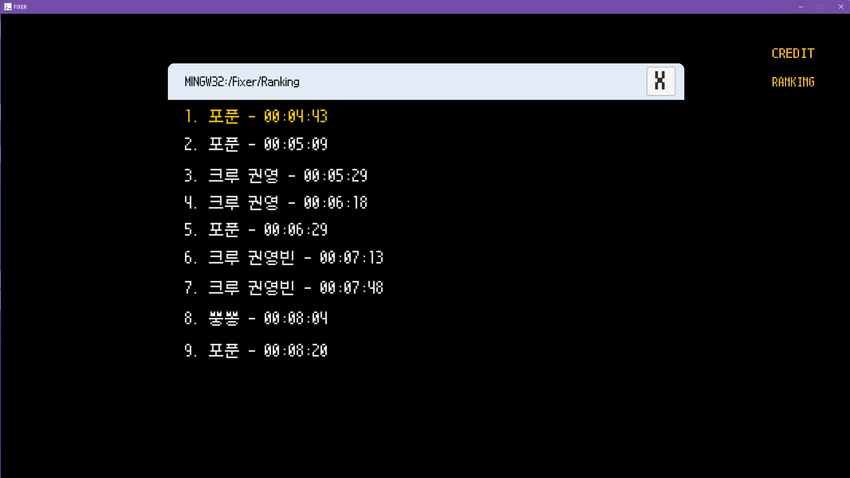Click the MINGW32:/Fixer/Ranking path title
Screen dimensions: 850x478
242,82
